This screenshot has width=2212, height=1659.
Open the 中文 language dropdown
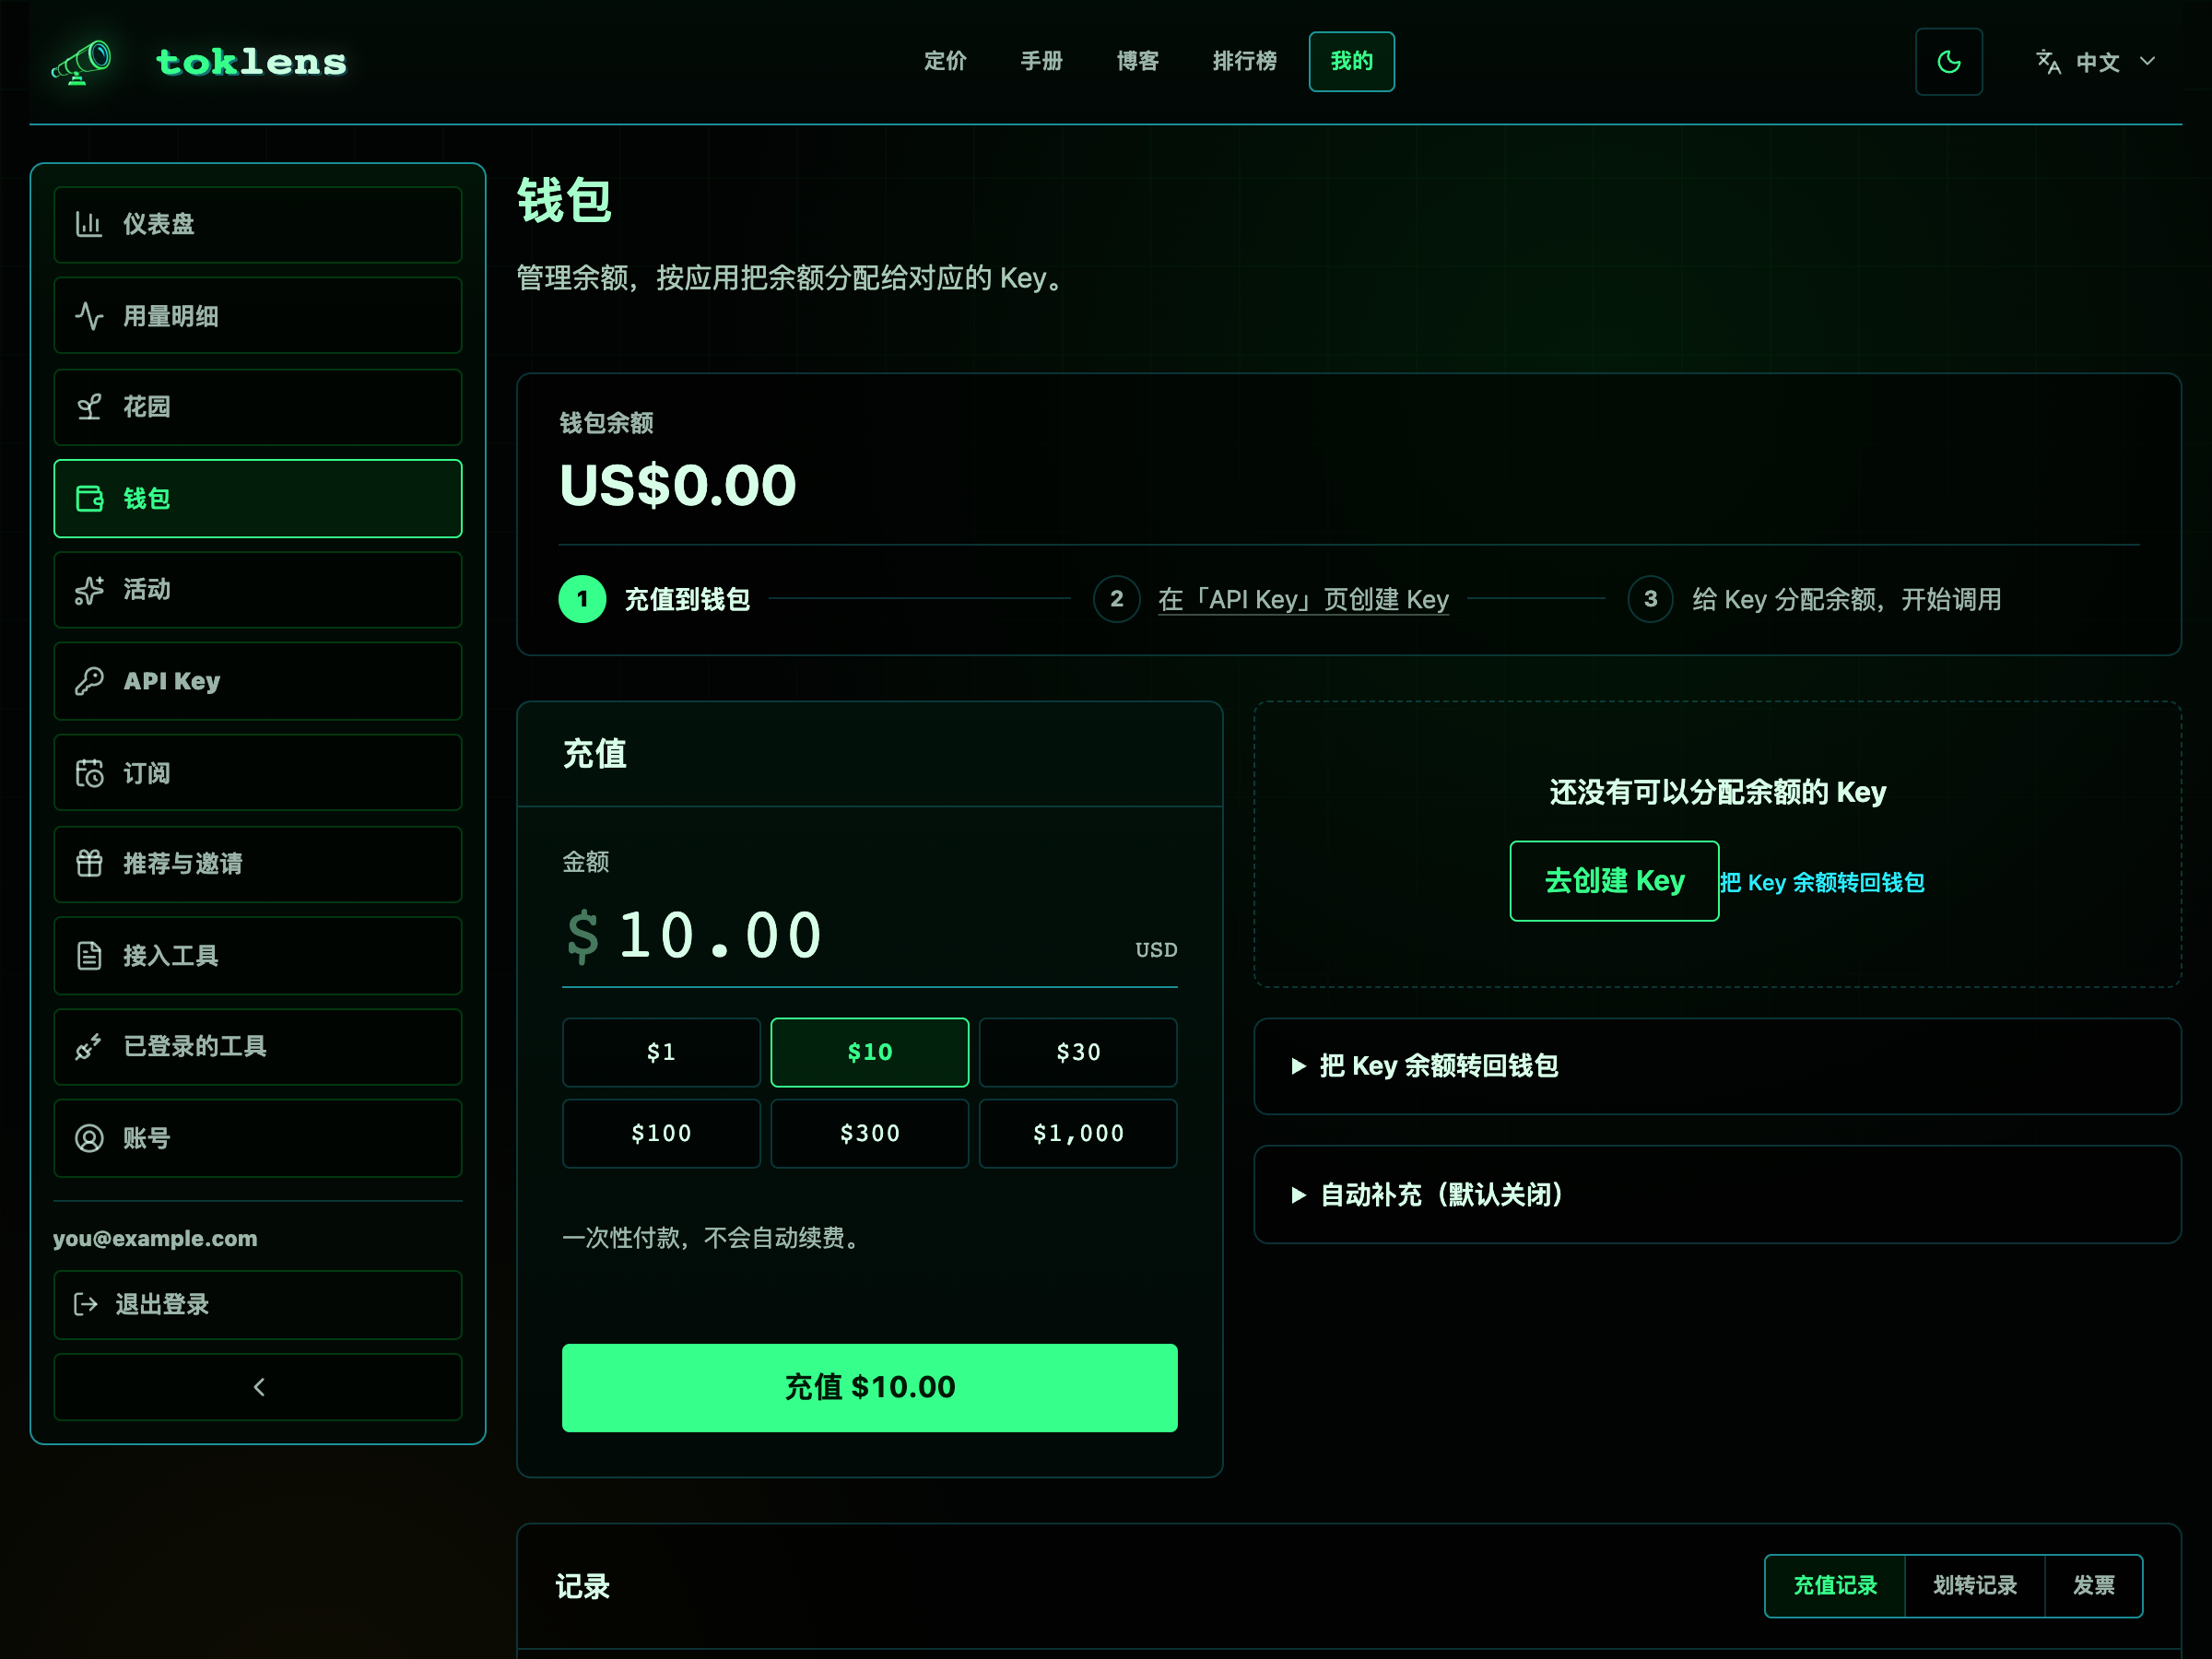(2095, 62)
